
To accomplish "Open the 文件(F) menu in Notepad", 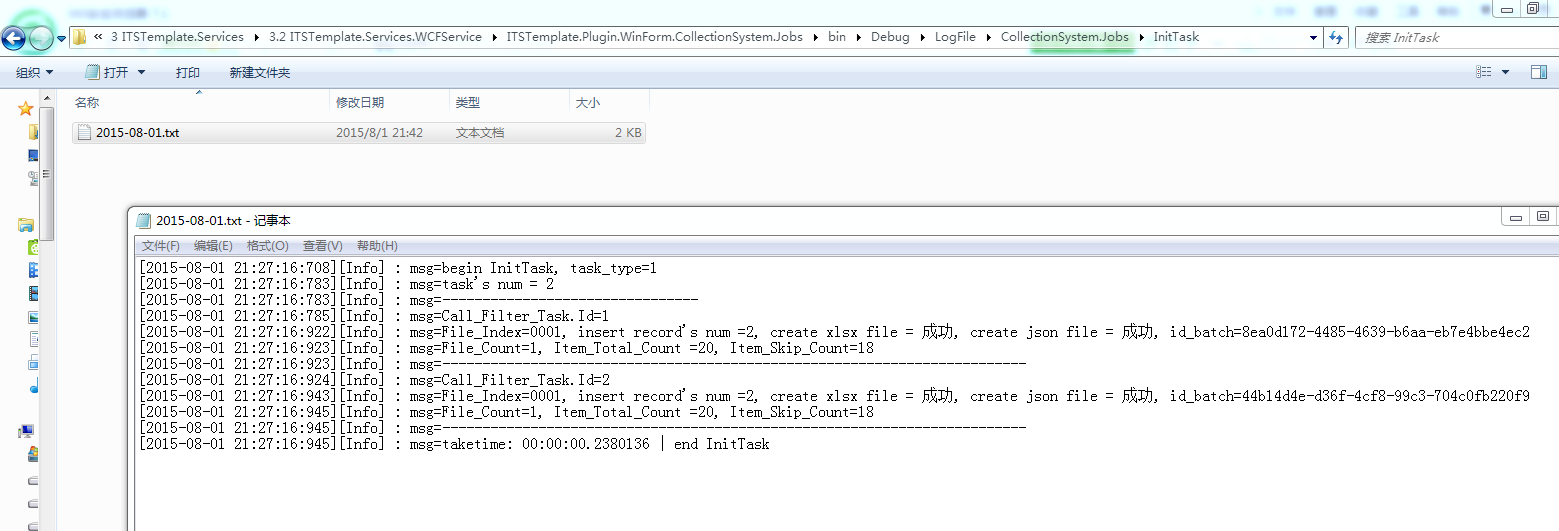I will (x=161, y=246).
